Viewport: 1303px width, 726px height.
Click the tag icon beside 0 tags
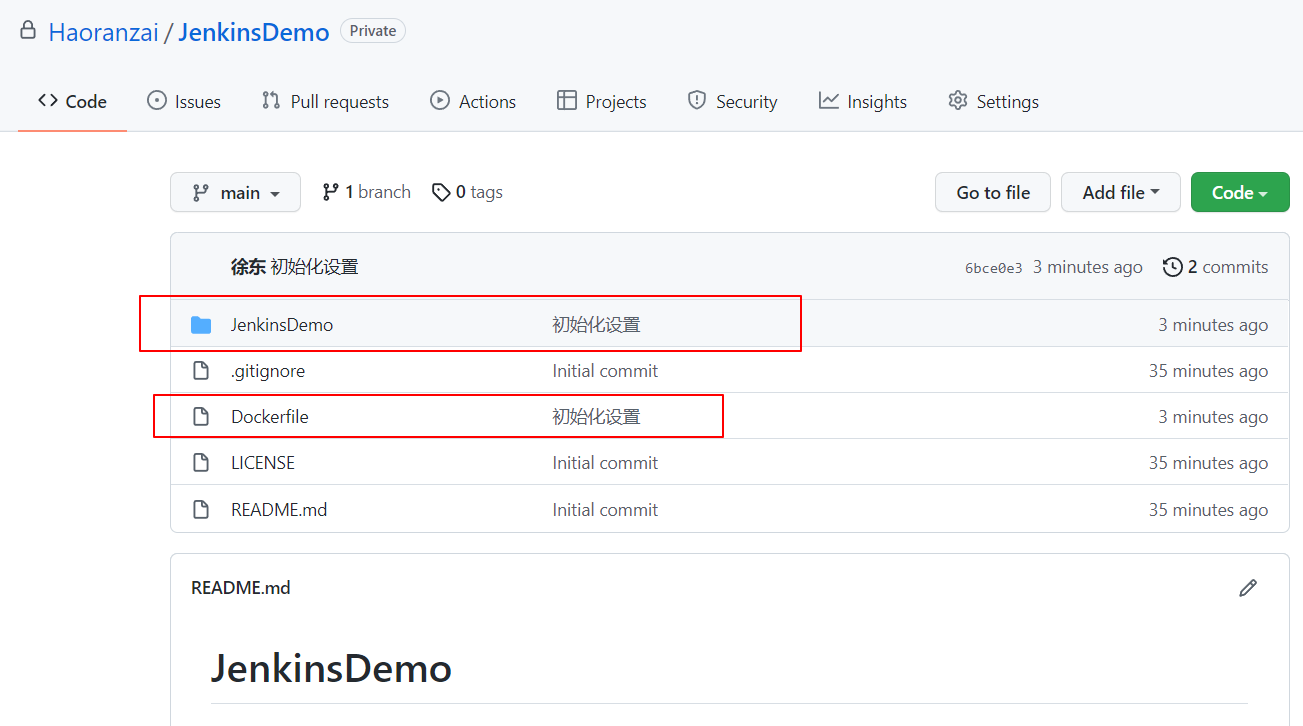[441, 192]
